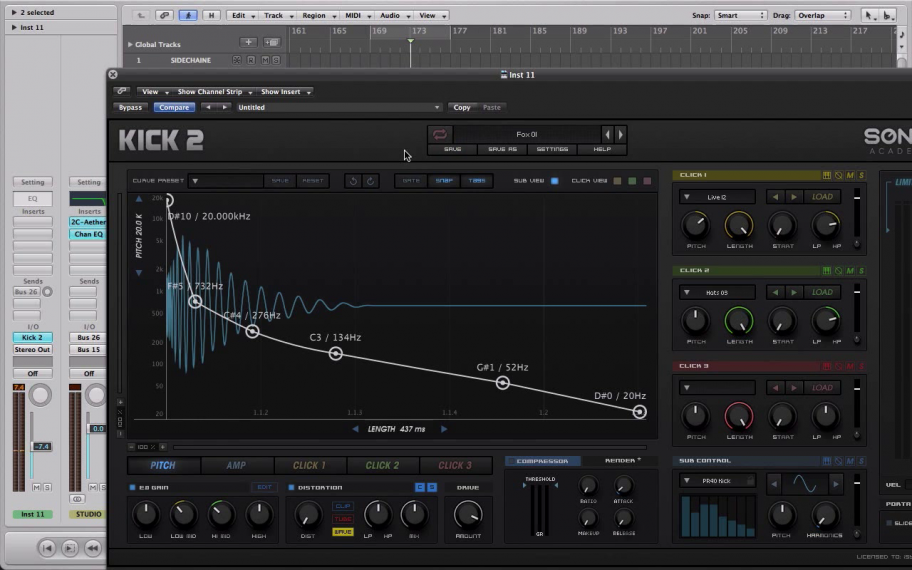
Task: Load next Click 1 sample
Action: coord(793,197)
